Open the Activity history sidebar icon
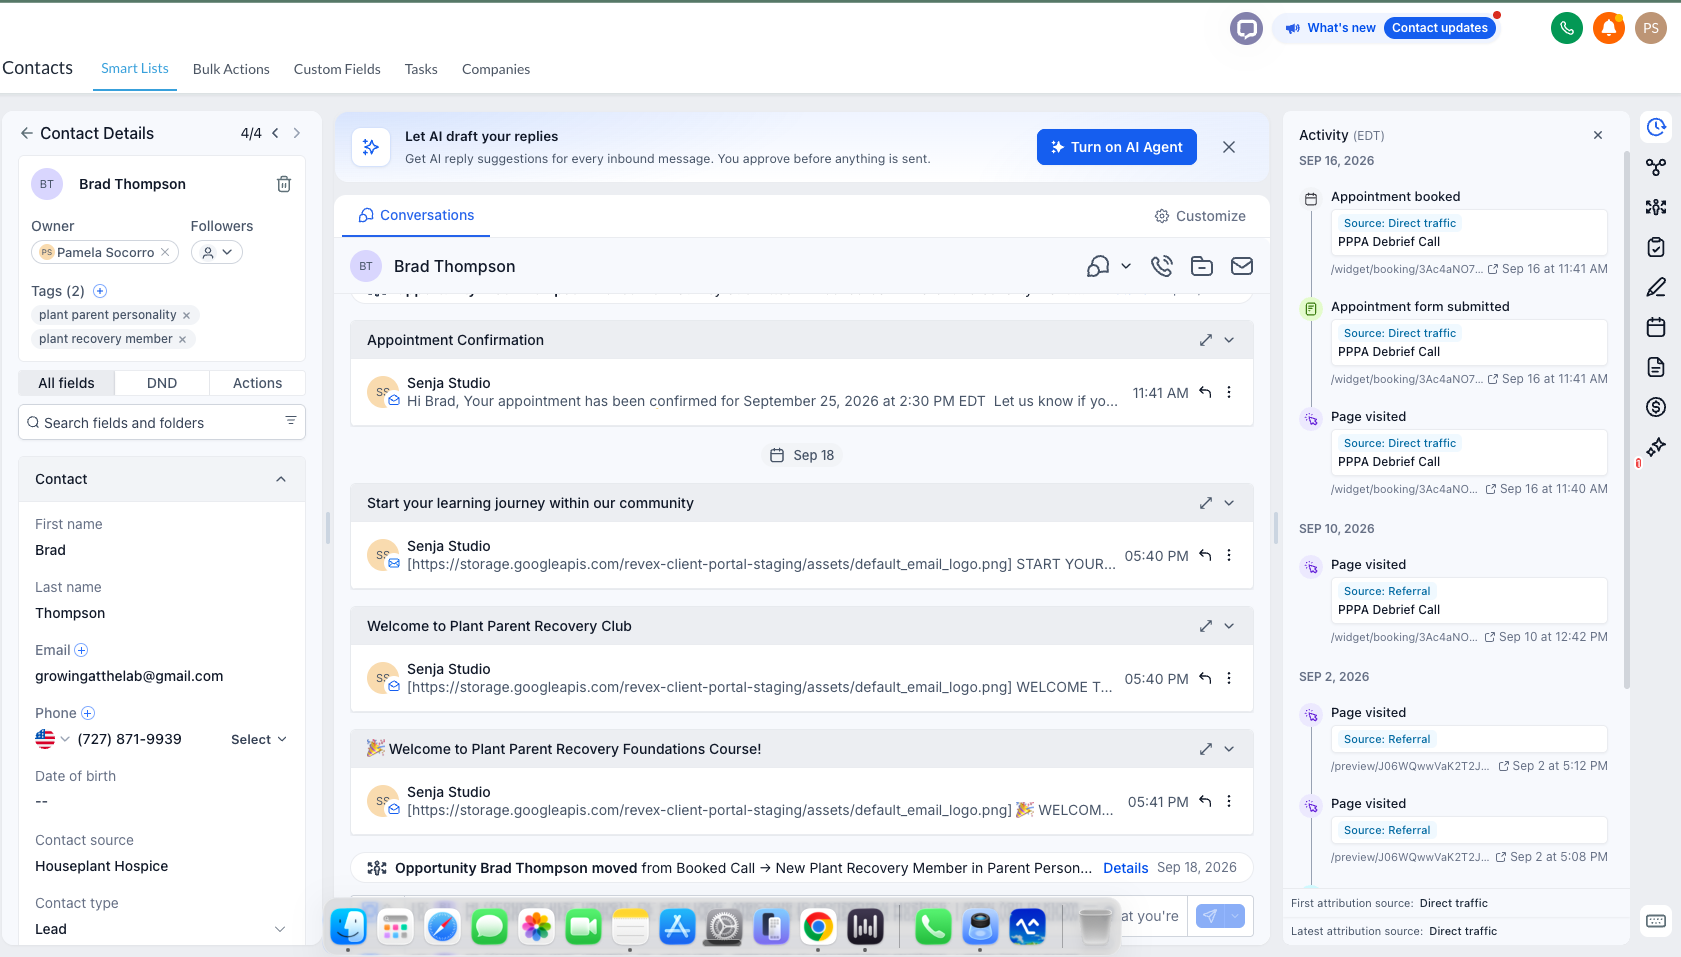The height and width of the screenshot is (957, 1681). [x=1656, y=127]
